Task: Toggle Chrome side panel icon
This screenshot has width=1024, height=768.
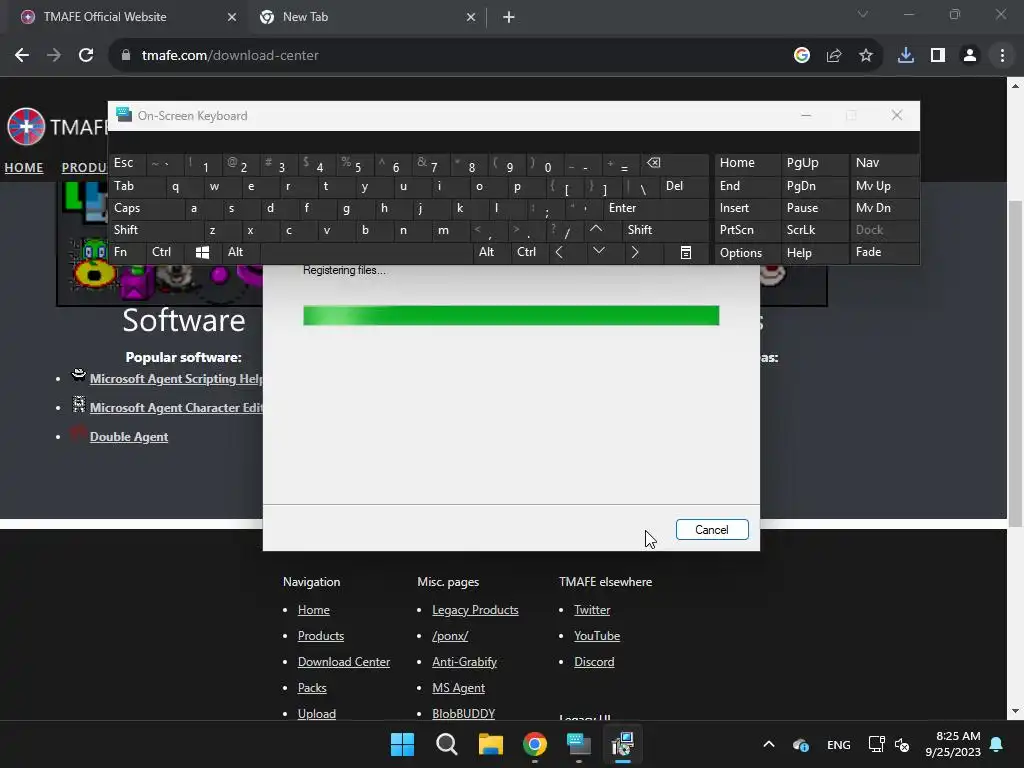Action: tap(938, 56)
